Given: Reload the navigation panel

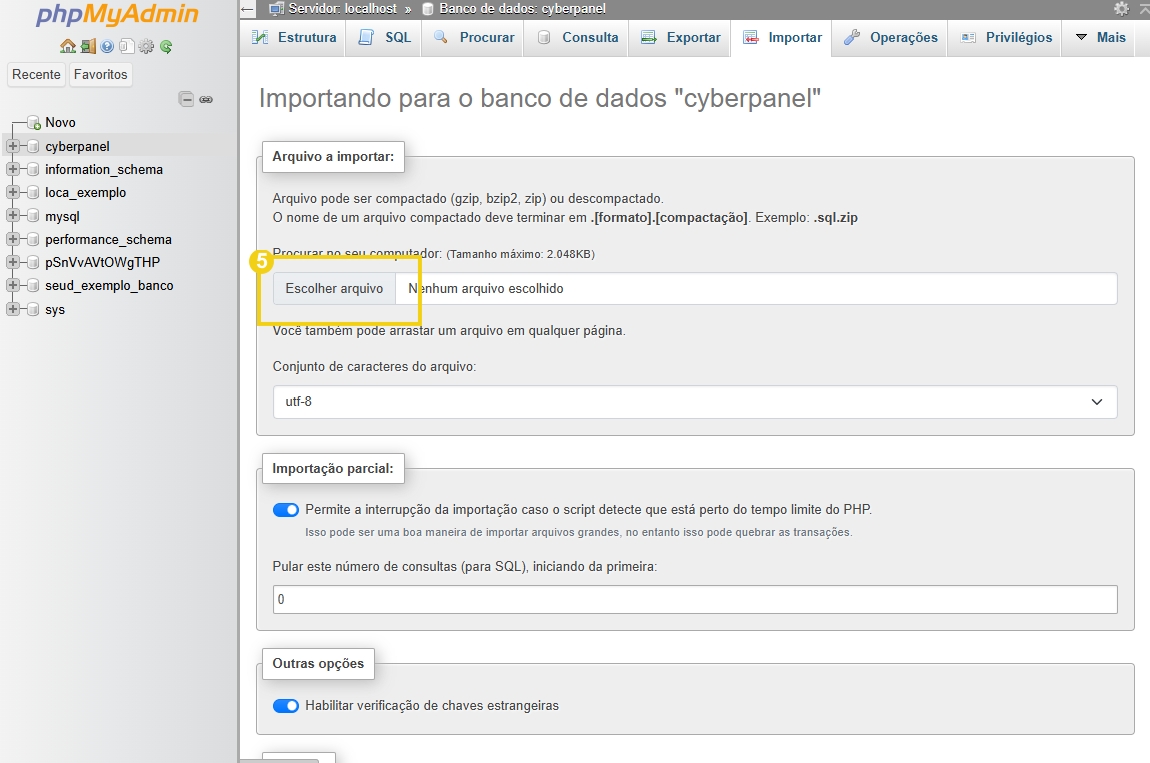Looking at the screenshot, I should pos(165,46).
